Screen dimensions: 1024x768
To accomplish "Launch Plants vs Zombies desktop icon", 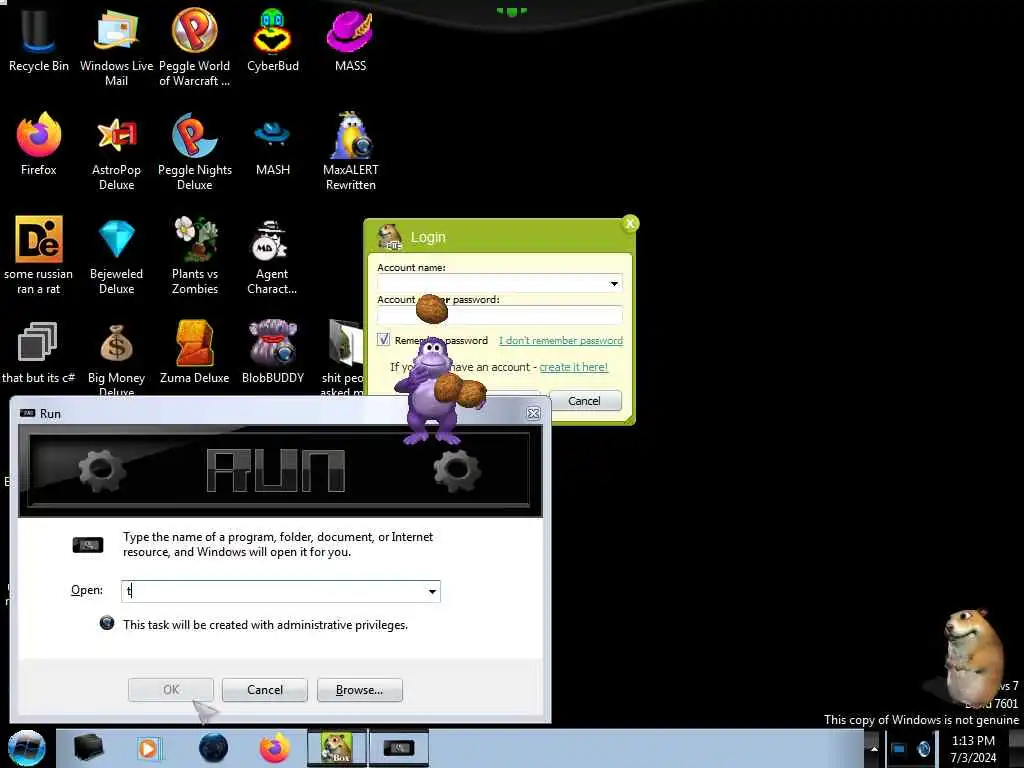I will tap(195, 255).
